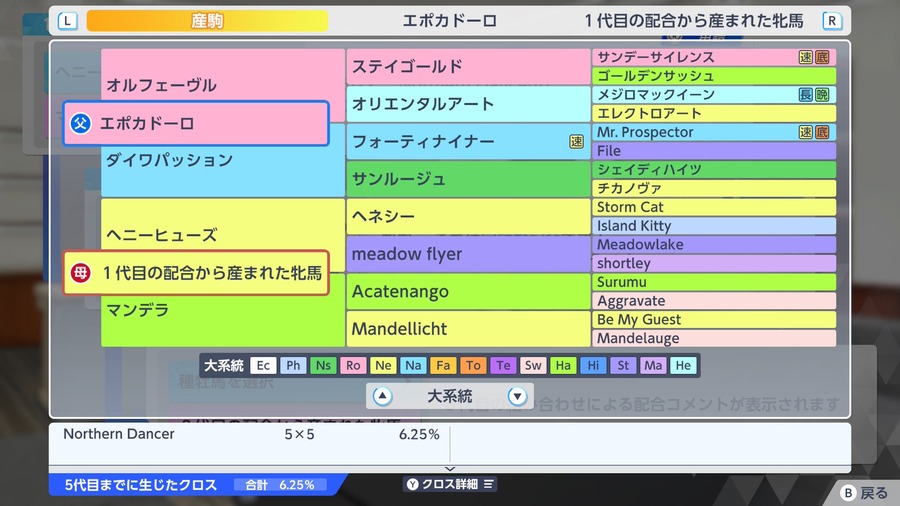Toggle the St lineage legend tag
The width and height of the screenshot is (900, 506).
tap(623, 365)
